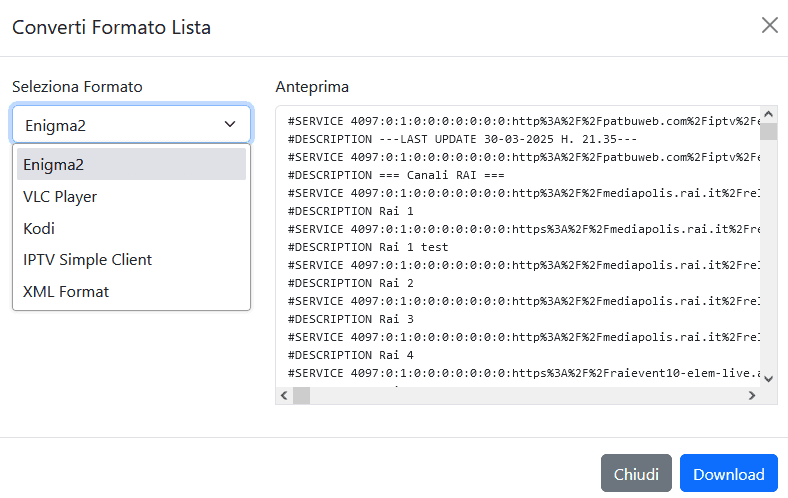Download the converted list

coord(729,473)
